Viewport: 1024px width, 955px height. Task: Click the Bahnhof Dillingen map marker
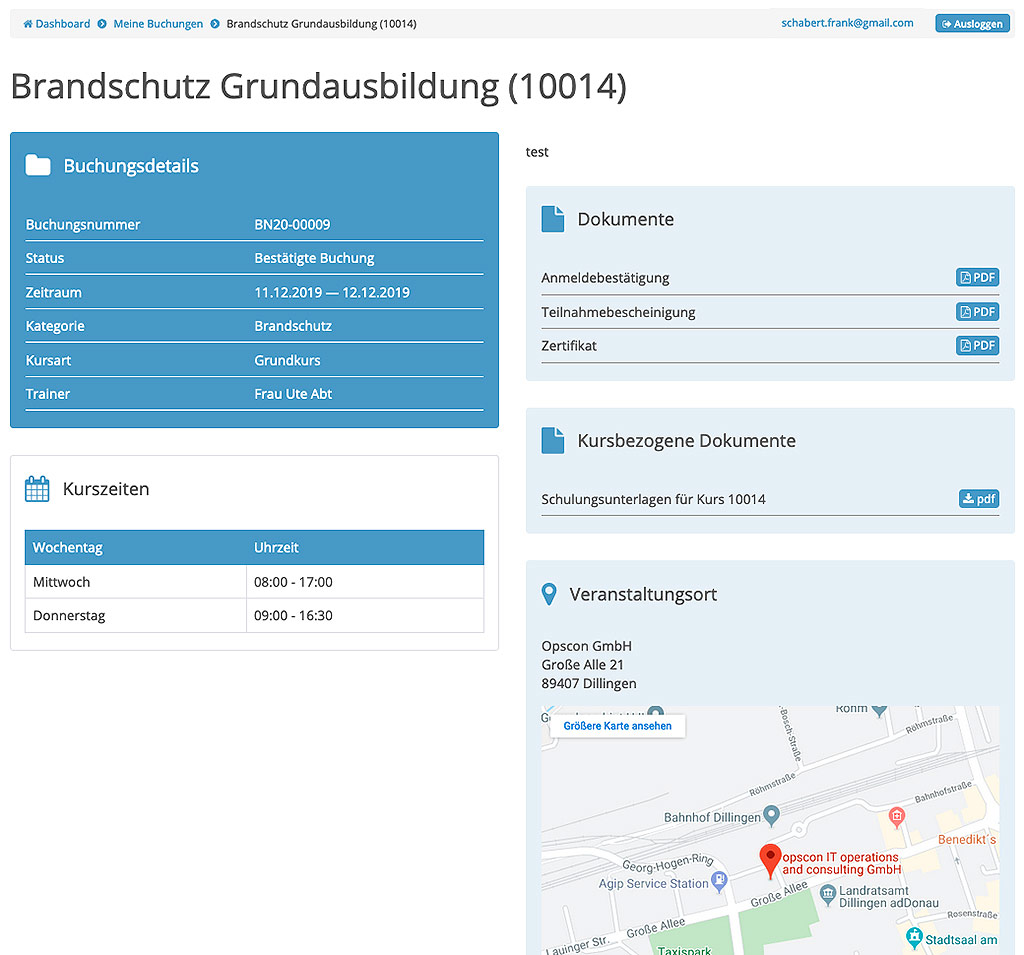pos(771,817)
